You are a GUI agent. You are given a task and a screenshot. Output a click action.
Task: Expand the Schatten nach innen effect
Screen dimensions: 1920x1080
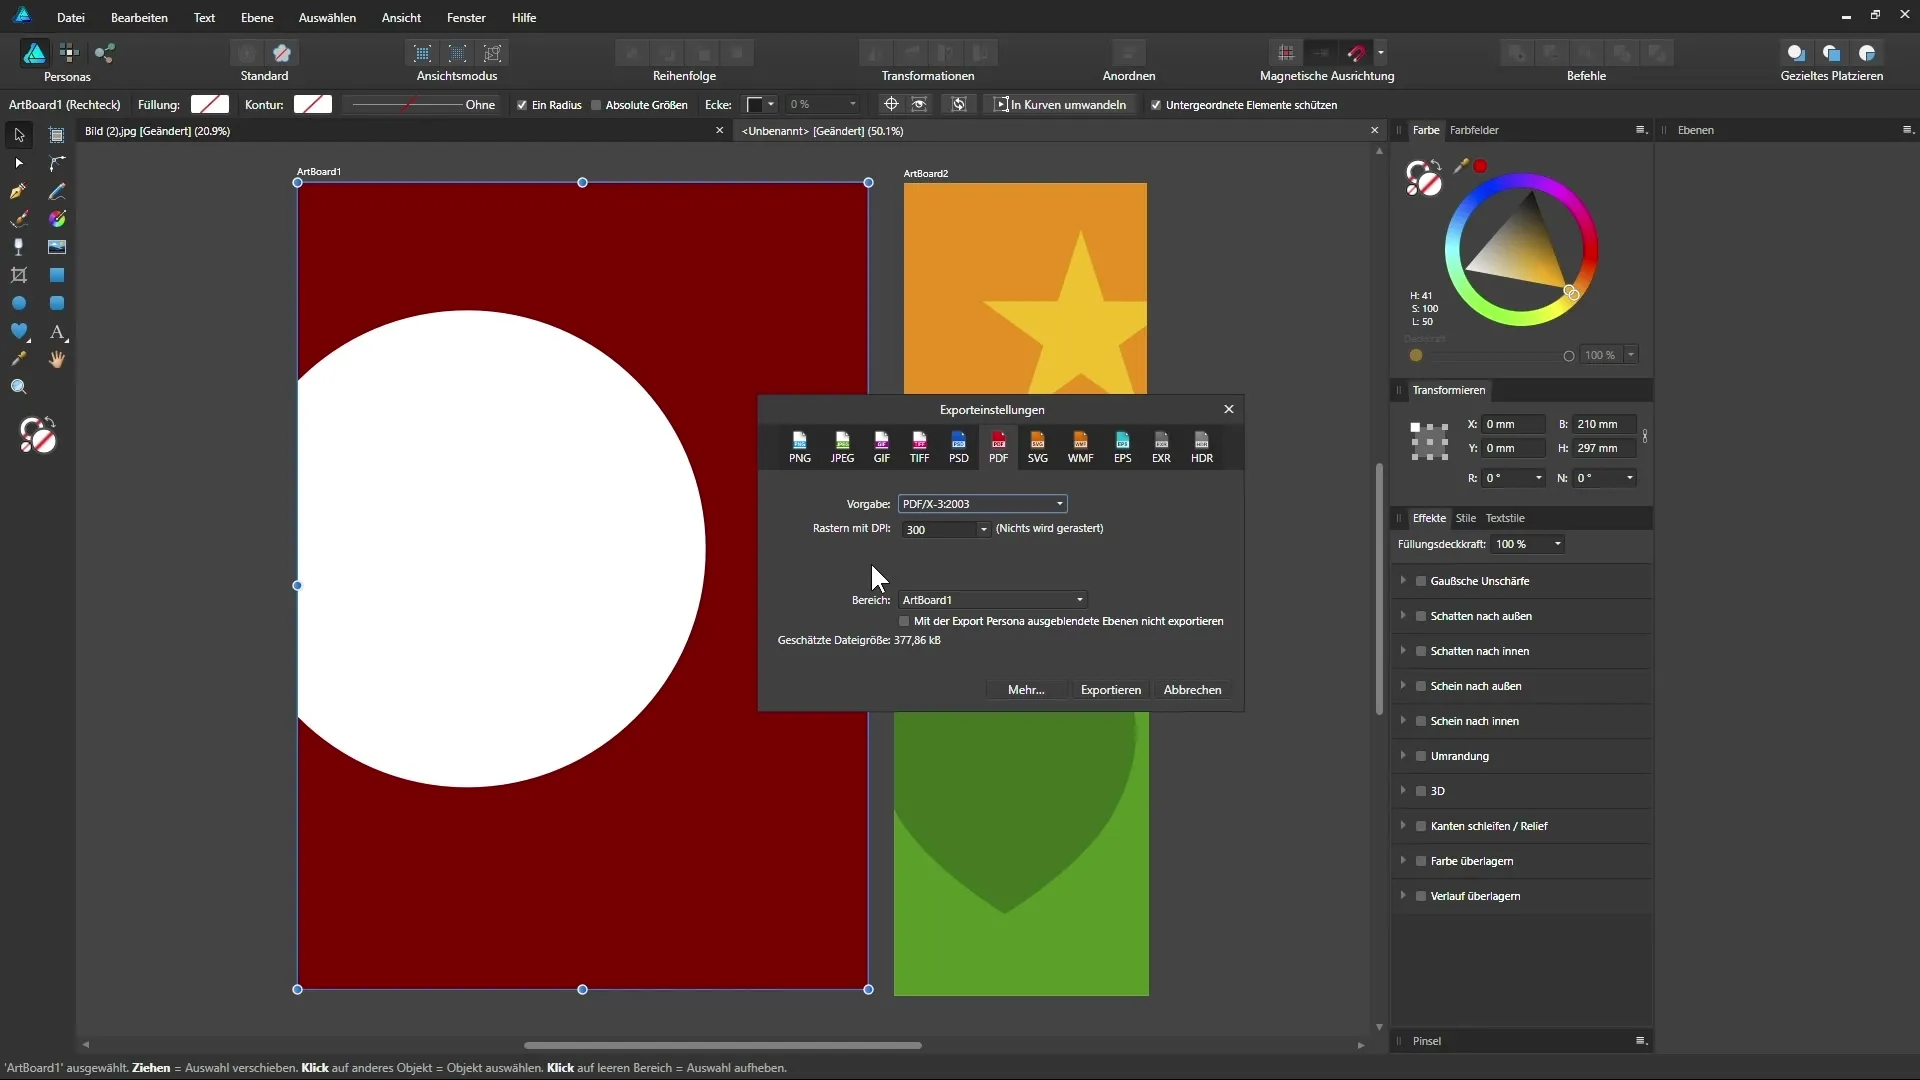point(1403,650)
